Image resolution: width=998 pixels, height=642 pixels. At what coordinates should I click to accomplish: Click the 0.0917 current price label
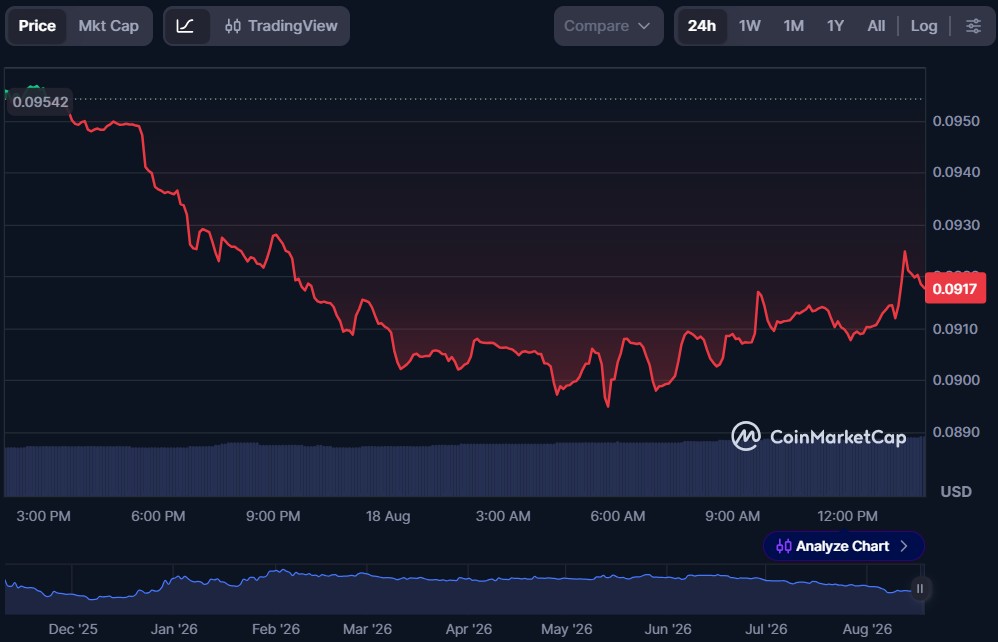[x=955, y=288]
